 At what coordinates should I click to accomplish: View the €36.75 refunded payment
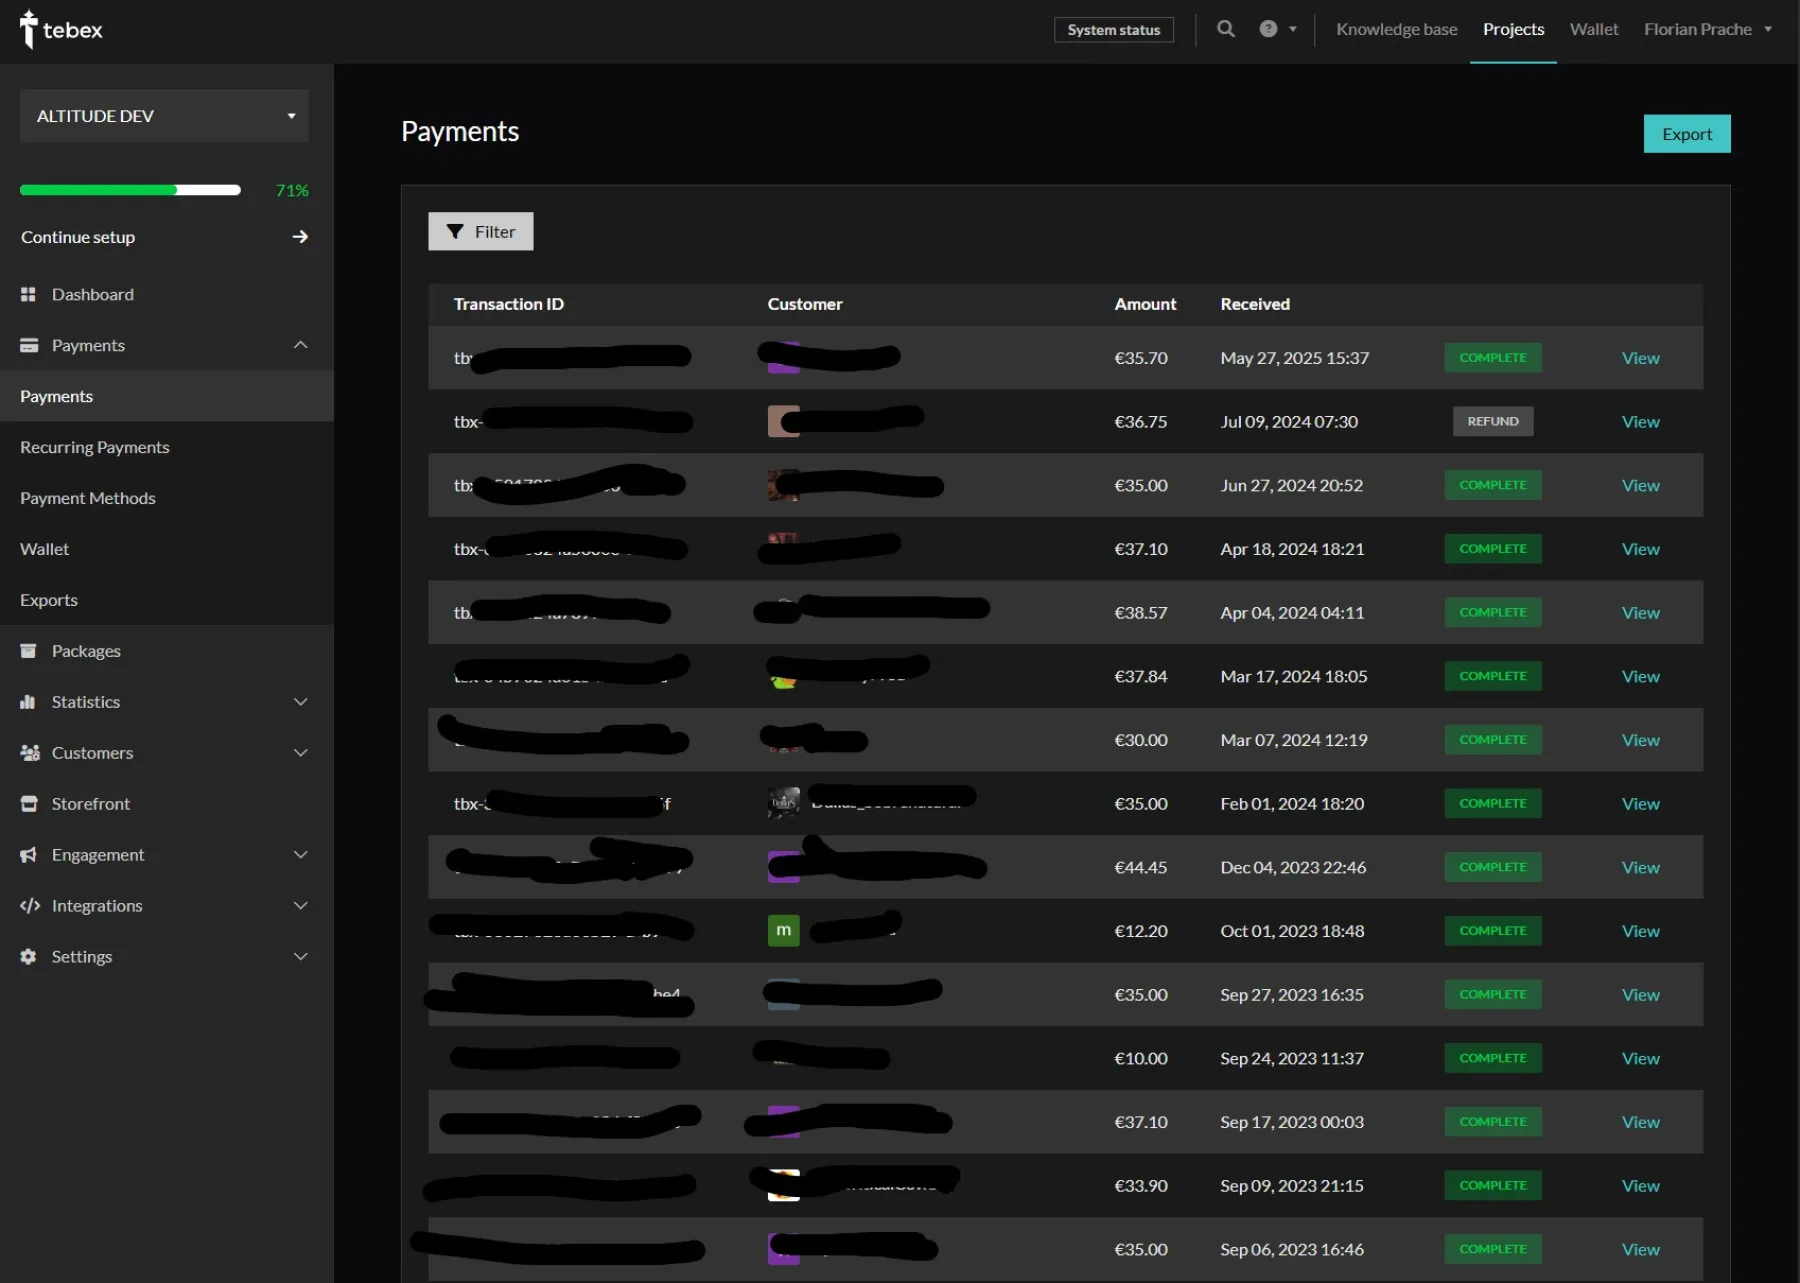coord(1640,422)
